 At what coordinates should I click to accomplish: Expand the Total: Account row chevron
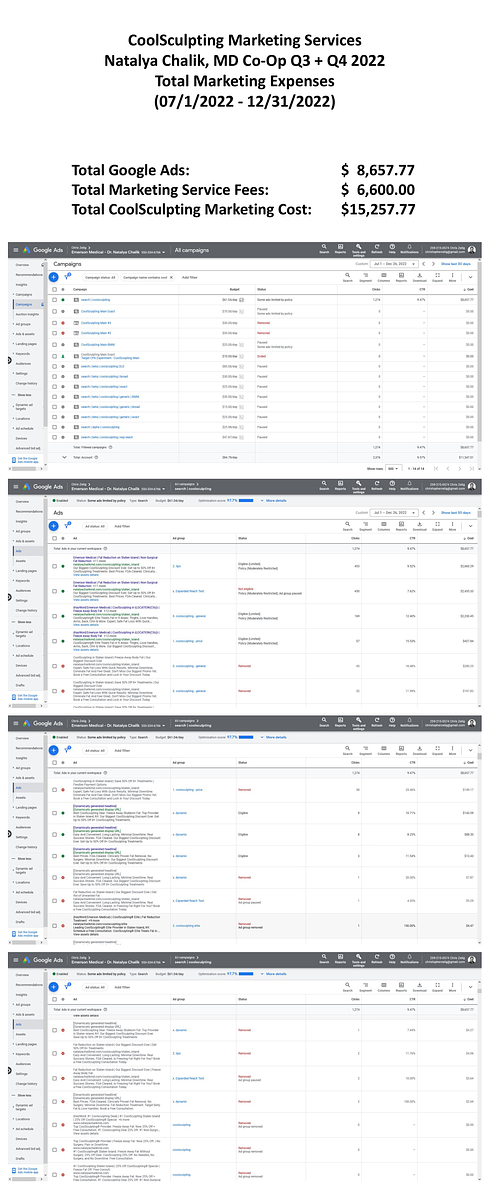[65, 456]
